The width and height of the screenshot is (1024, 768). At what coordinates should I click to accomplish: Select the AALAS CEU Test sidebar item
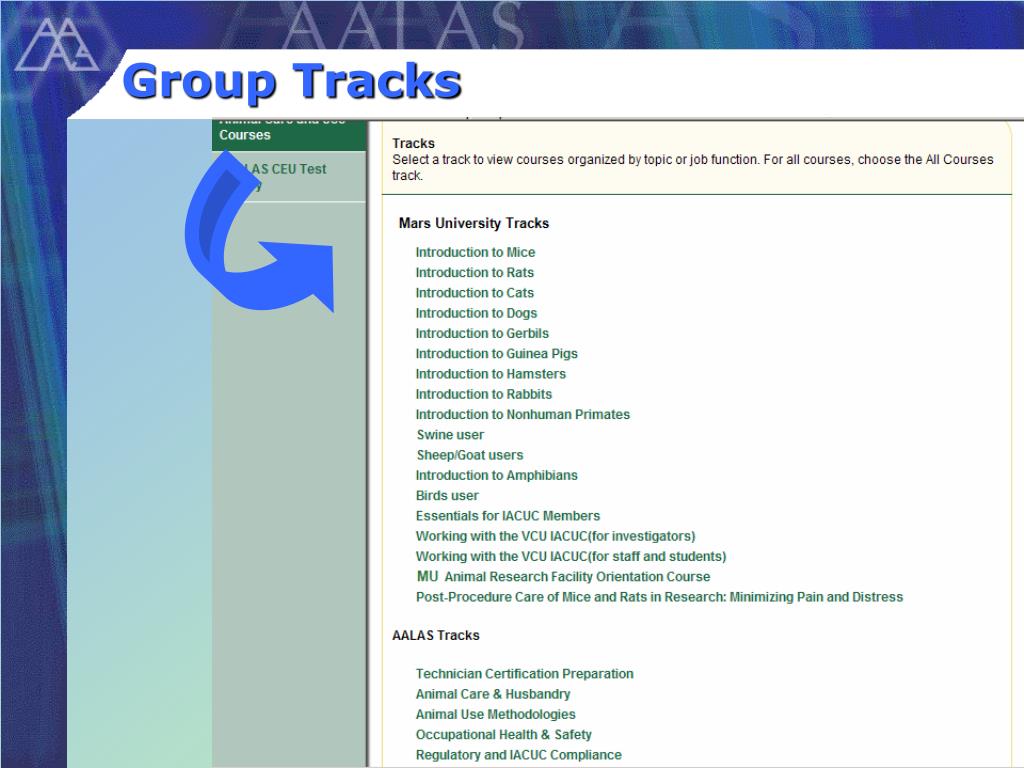[289, 177]
